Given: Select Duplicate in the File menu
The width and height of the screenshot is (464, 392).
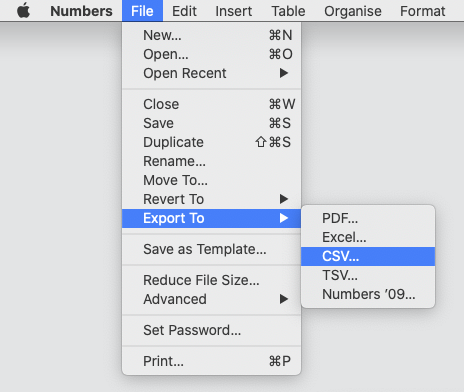Looking at the screenshot, I should (x=211, y=142).
